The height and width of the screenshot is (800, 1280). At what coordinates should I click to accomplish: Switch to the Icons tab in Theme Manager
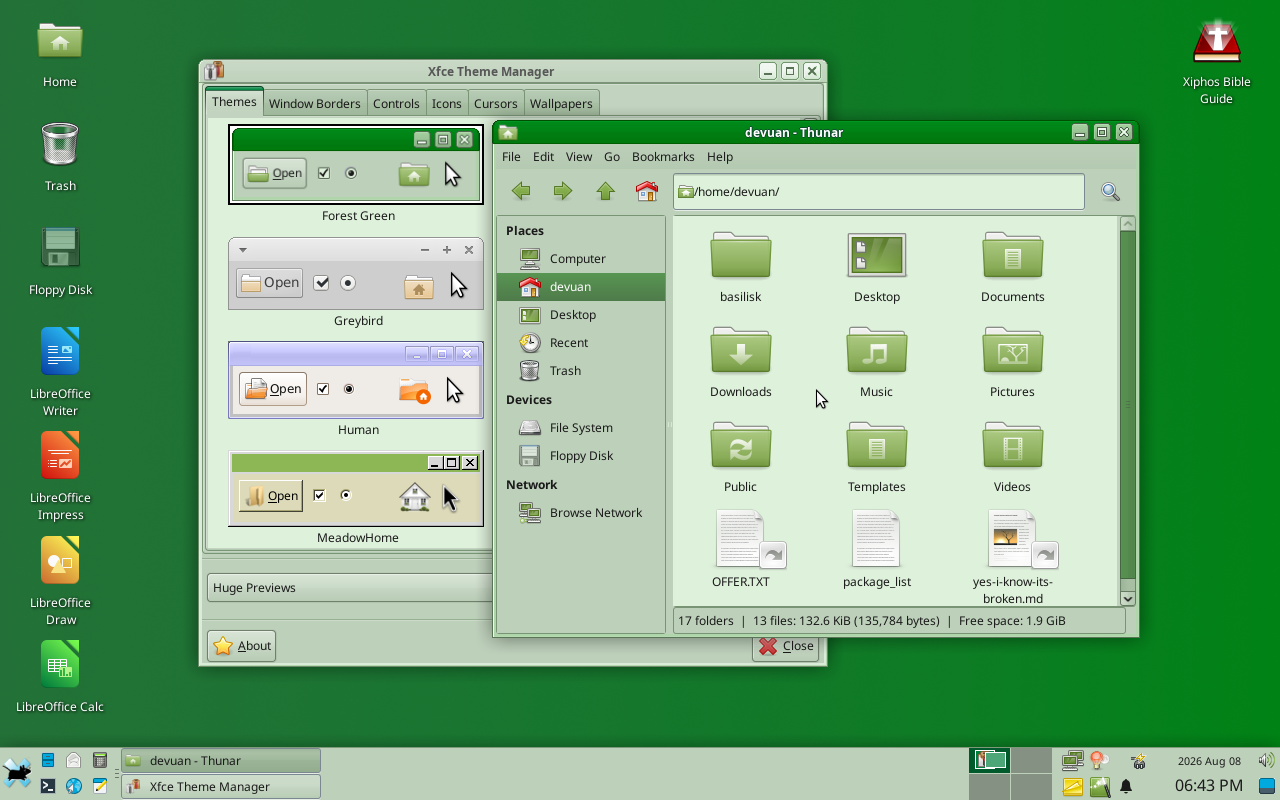point(447,103)
